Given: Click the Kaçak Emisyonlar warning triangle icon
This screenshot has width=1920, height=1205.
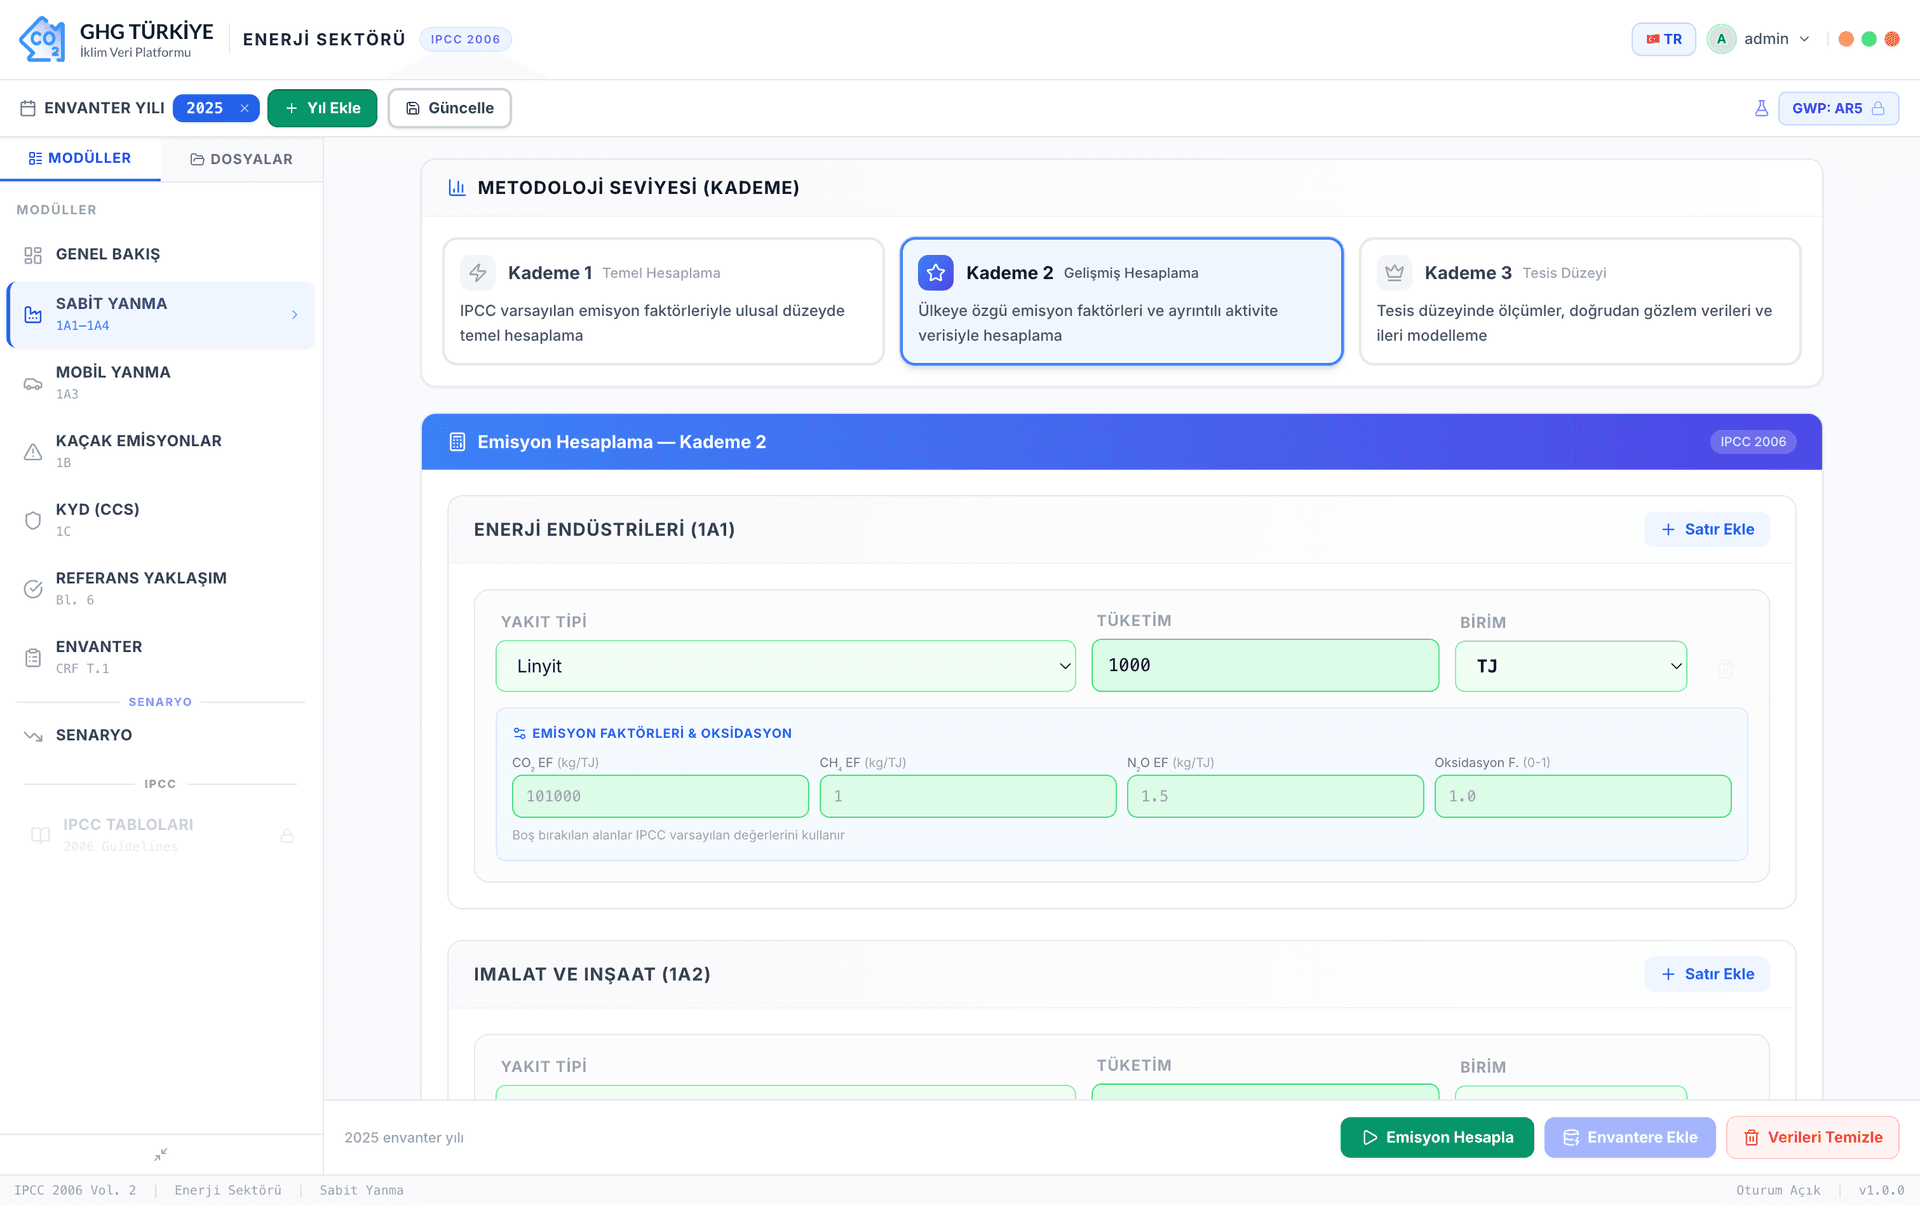Looking at the screenshot, I should 33,452.
